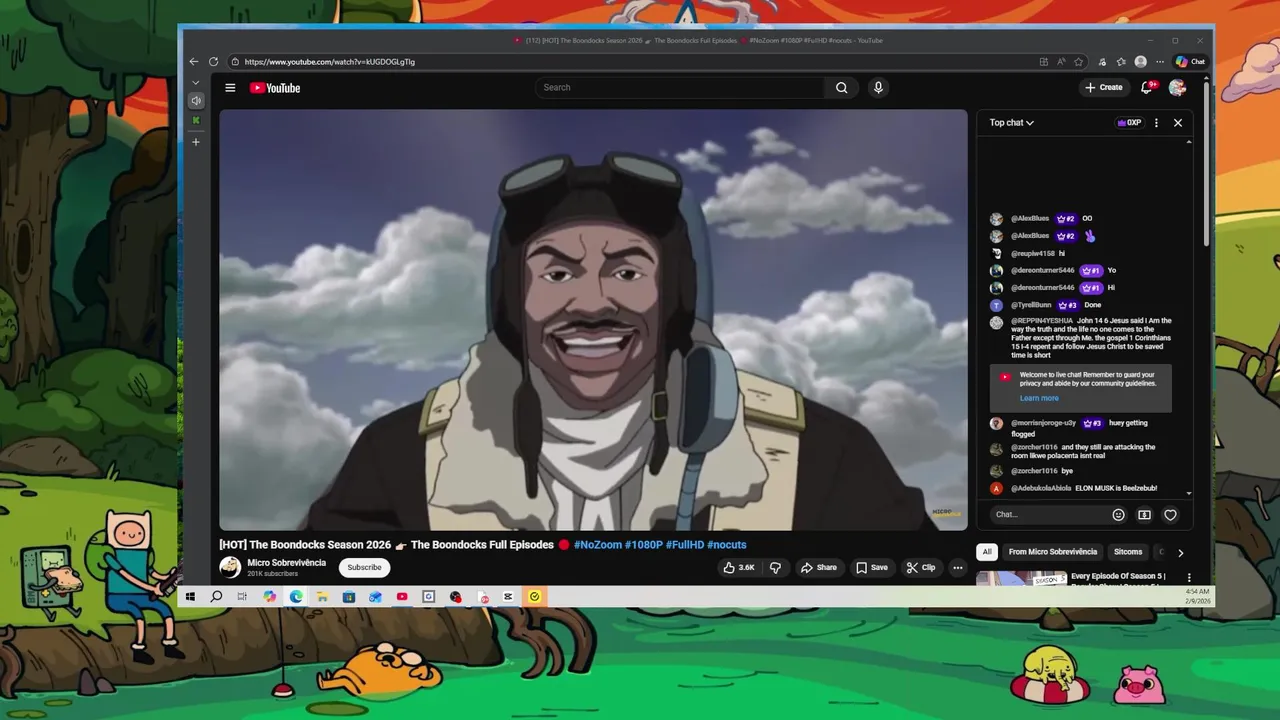This screenshot has width=1280, height=720.
Task: Open the channel avatar below the video
Action: point(230,567)
